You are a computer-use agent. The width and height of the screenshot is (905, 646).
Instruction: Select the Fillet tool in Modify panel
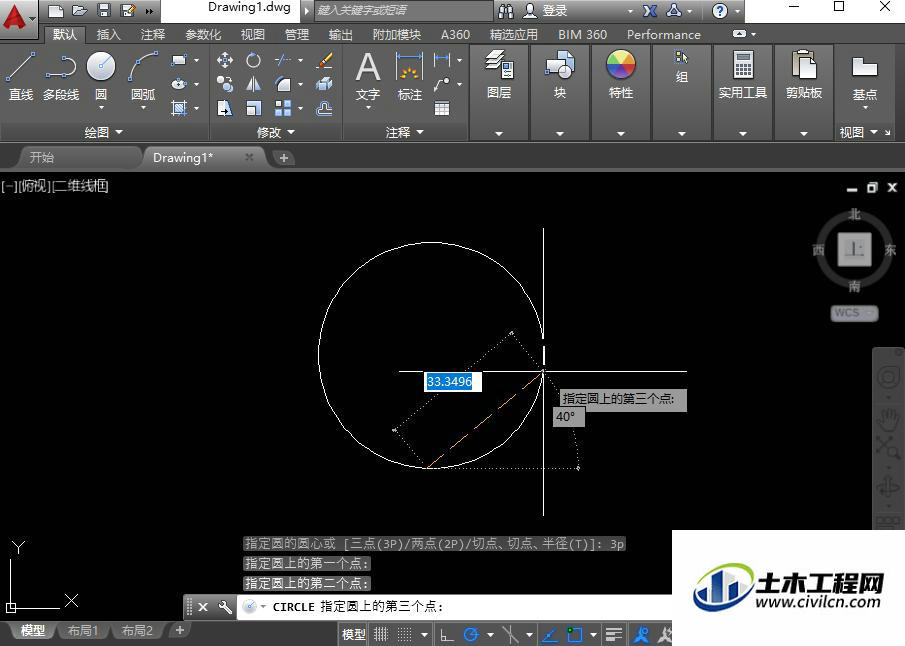point(283,84)
